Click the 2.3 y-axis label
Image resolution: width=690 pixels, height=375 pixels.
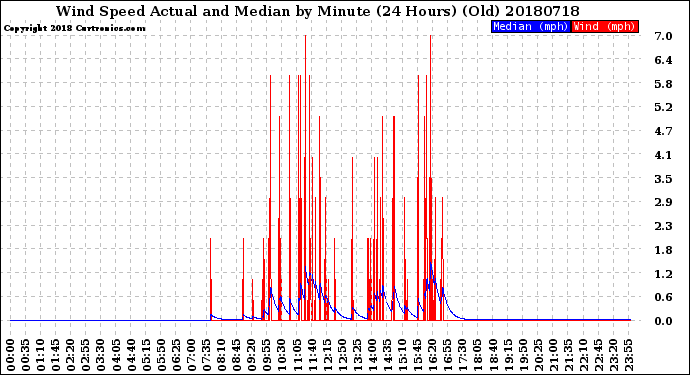click(x=663, y=226)
